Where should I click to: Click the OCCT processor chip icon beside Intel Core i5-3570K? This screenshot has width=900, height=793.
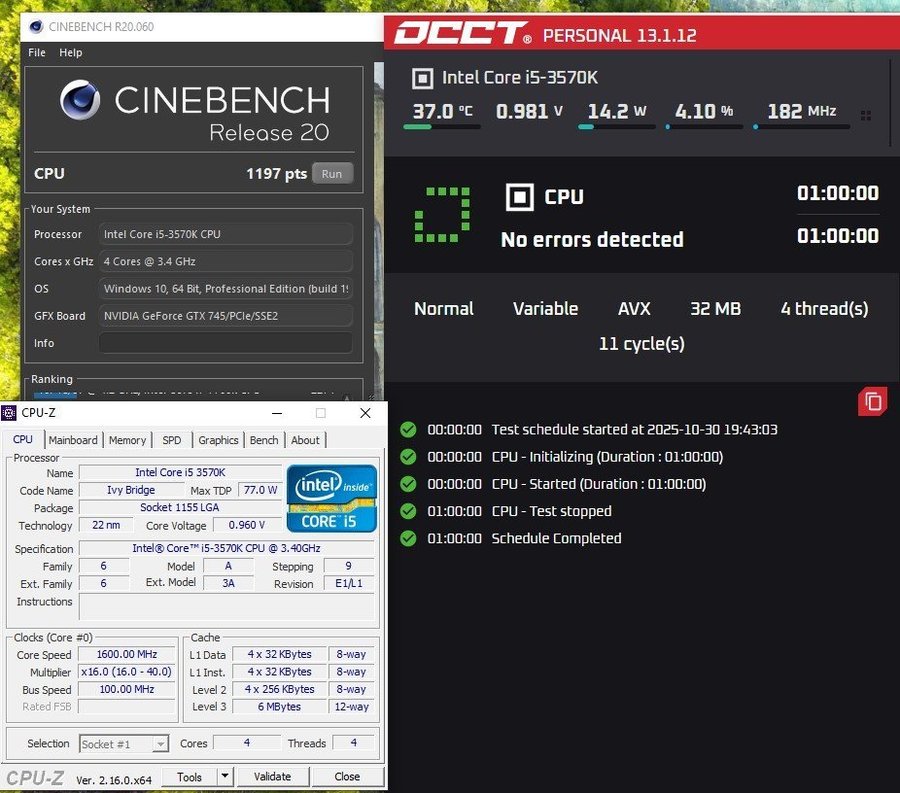point(423,78)
